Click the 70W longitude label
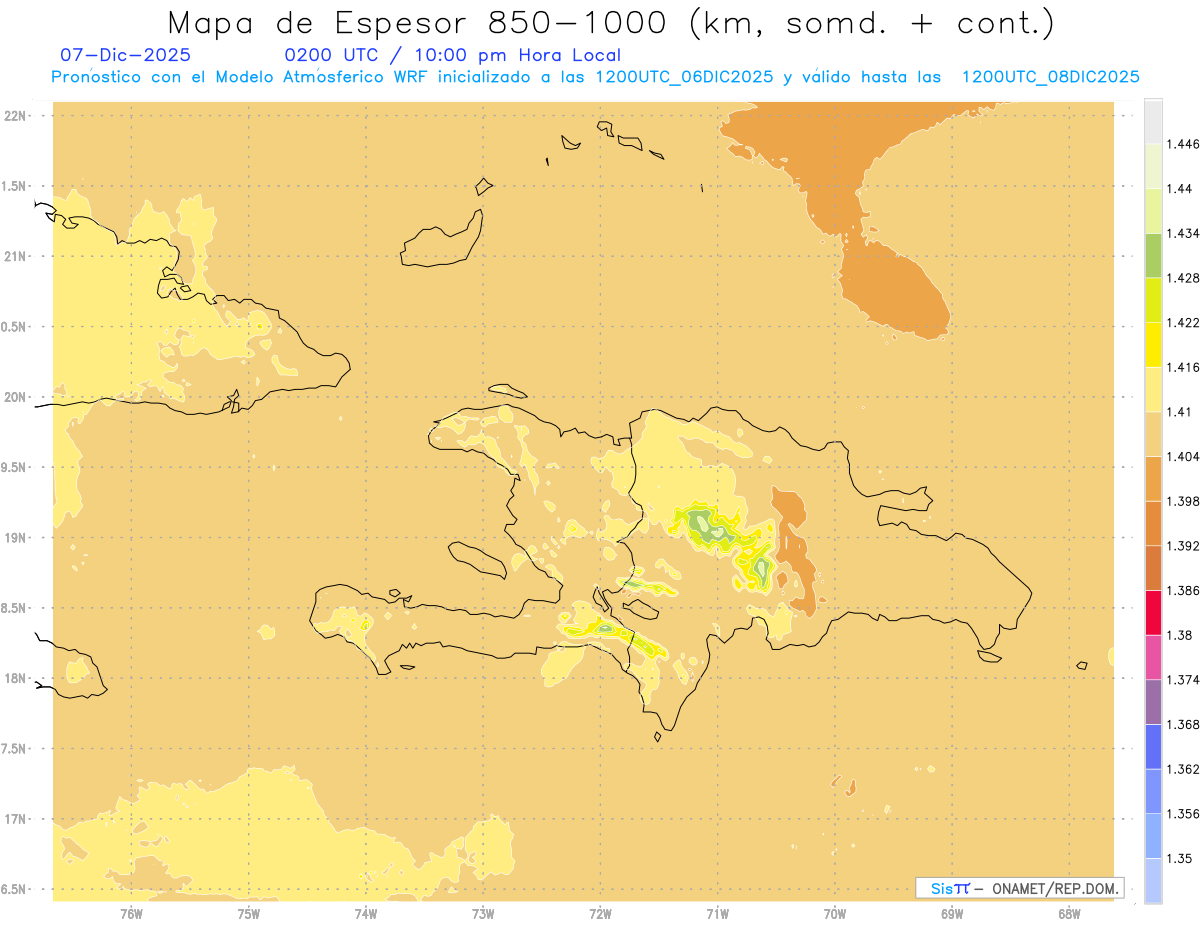This screenshot has height=927, width=1200. click(835, 913)
